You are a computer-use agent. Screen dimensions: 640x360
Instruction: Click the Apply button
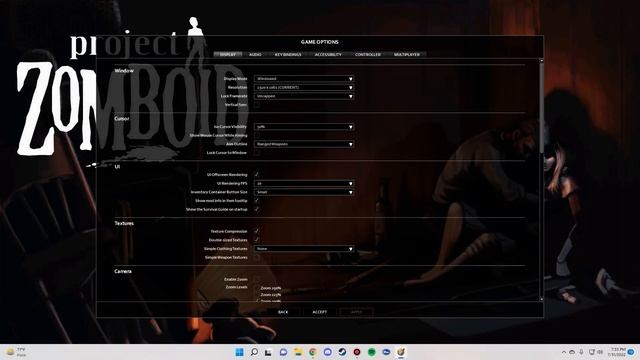tap(356, 312)
